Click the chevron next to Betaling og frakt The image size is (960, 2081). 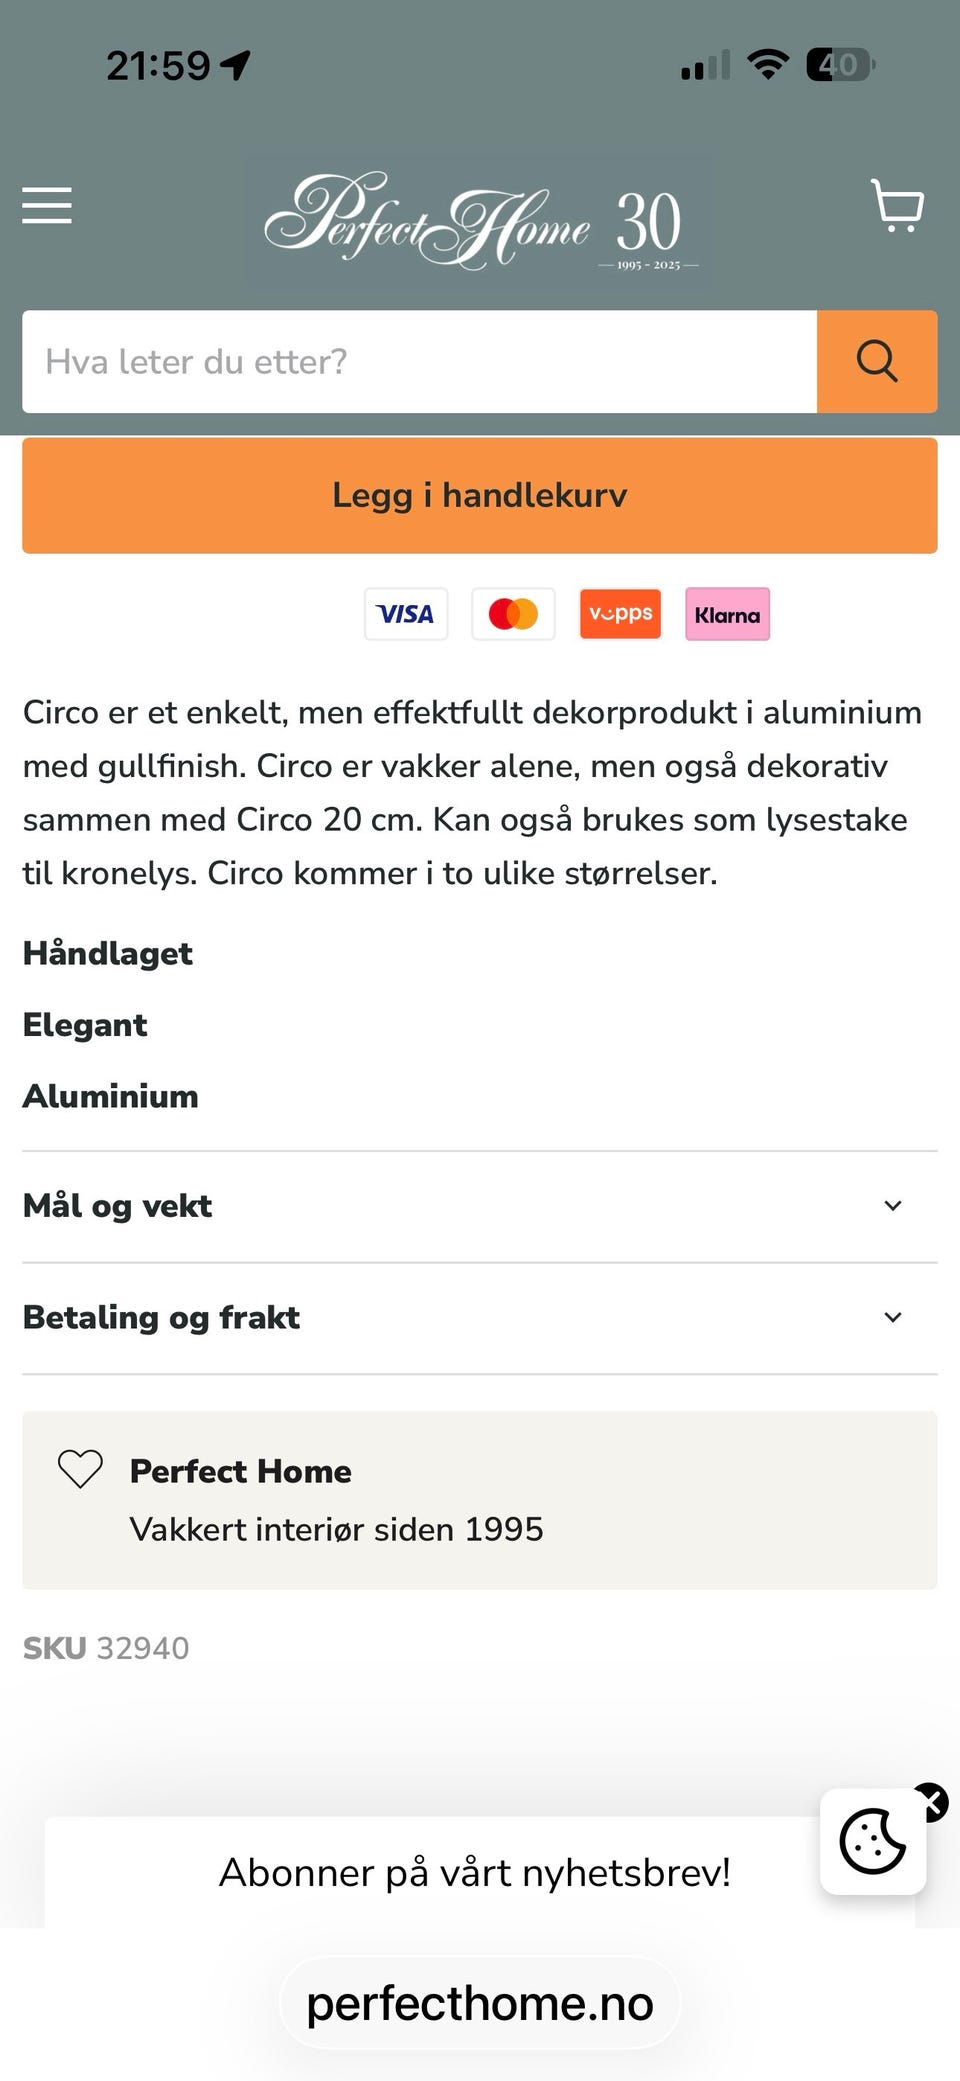[893, 1318]
